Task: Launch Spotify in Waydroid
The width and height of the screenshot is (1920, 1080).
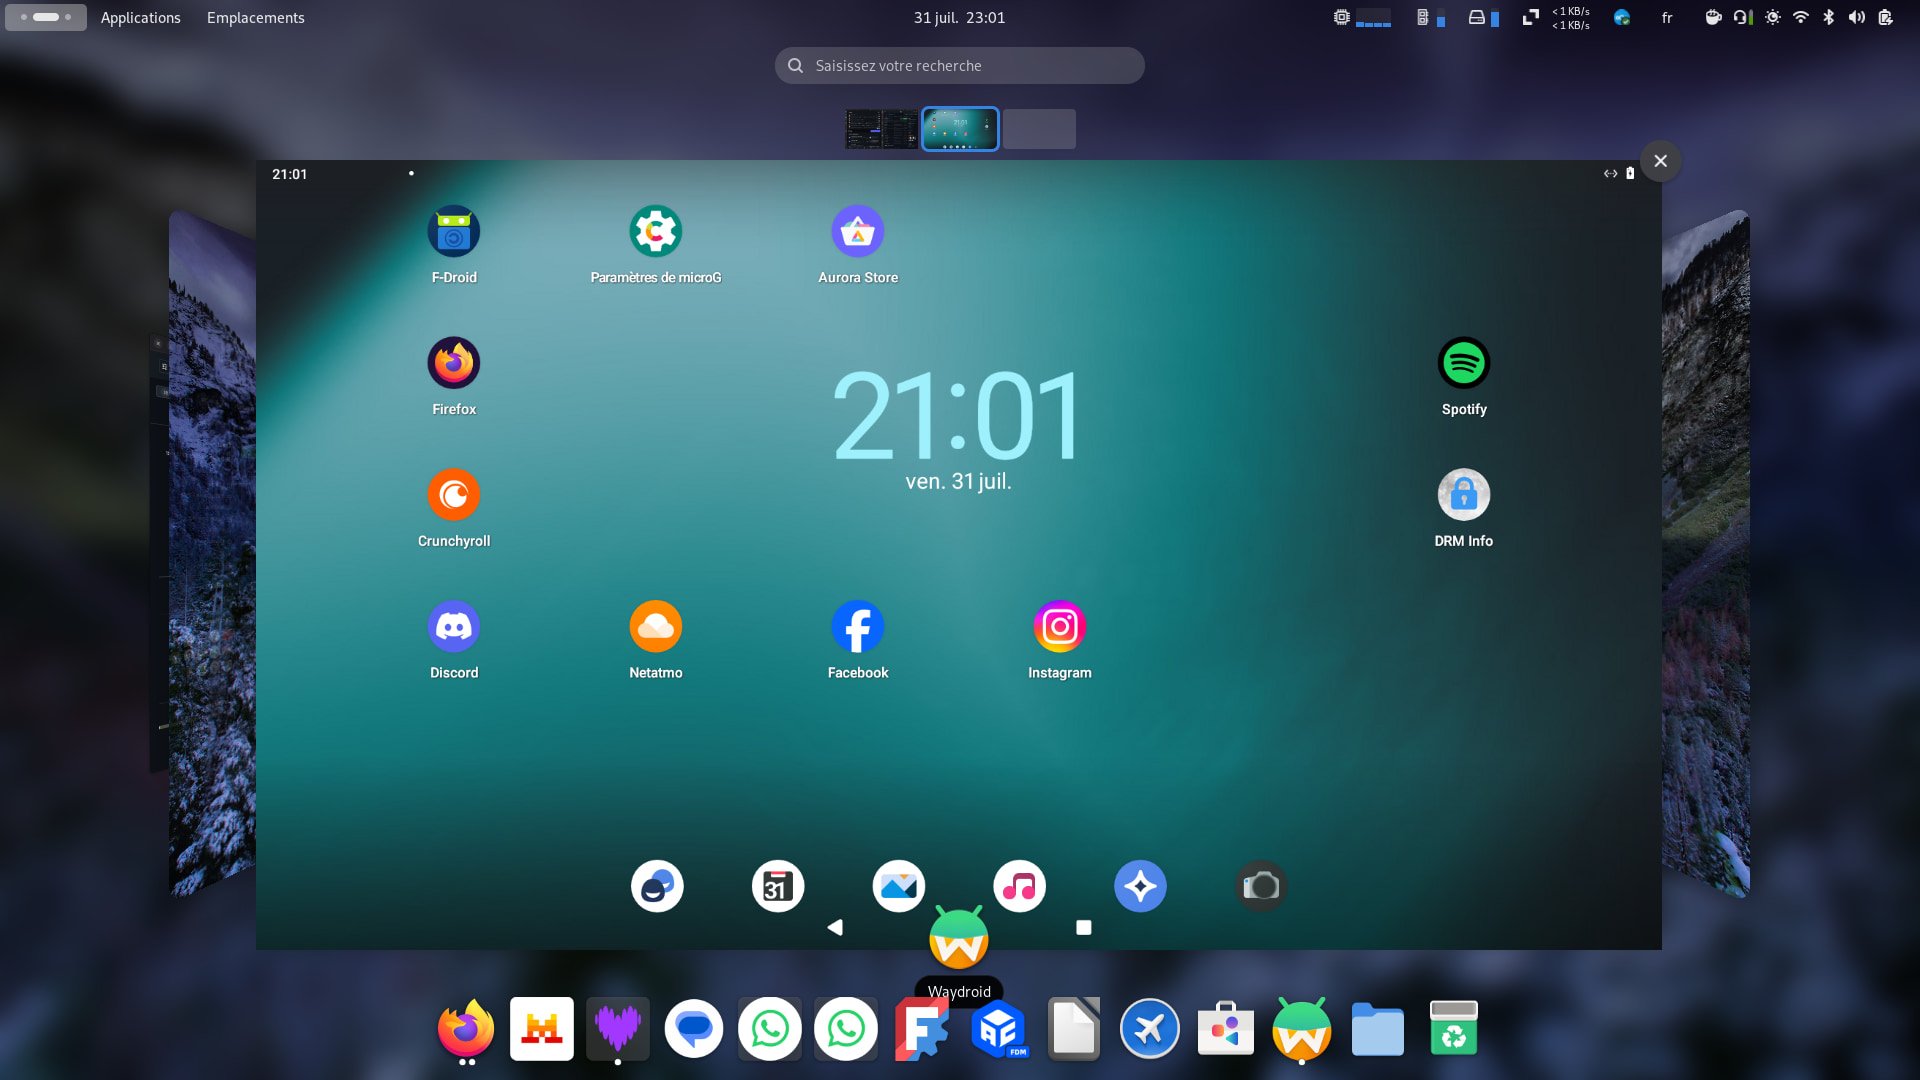Action: coord(1464,363)
